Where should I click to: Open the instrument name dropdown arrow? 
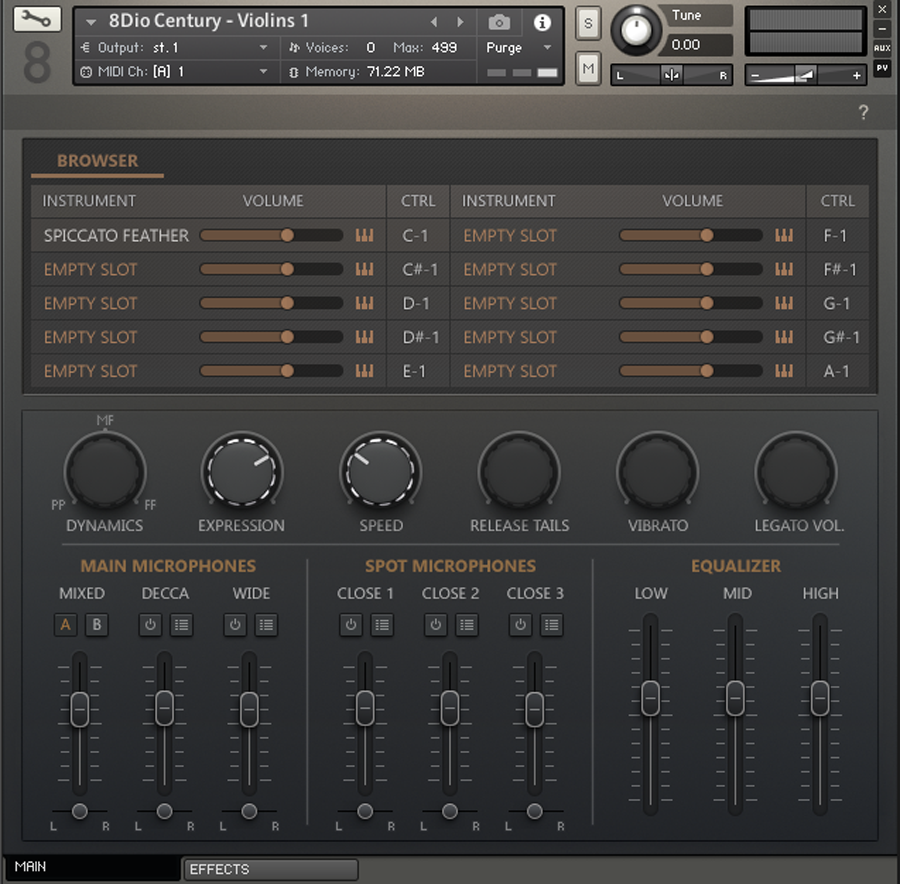[x=91, y=22]
